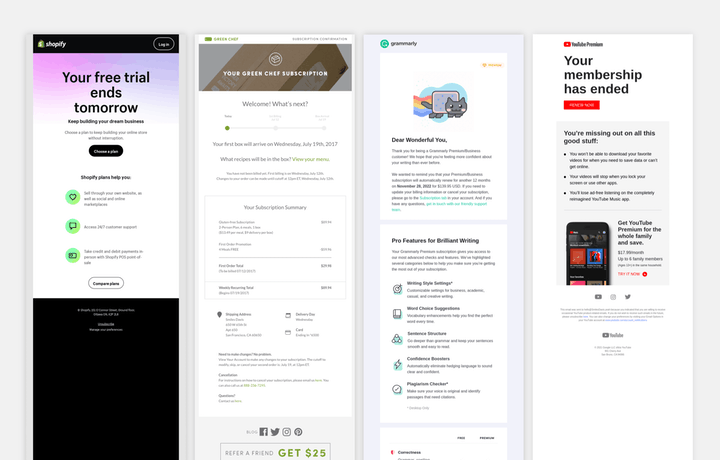
Task: Open the get in touch with support link
Action: (x=439, y=207)
